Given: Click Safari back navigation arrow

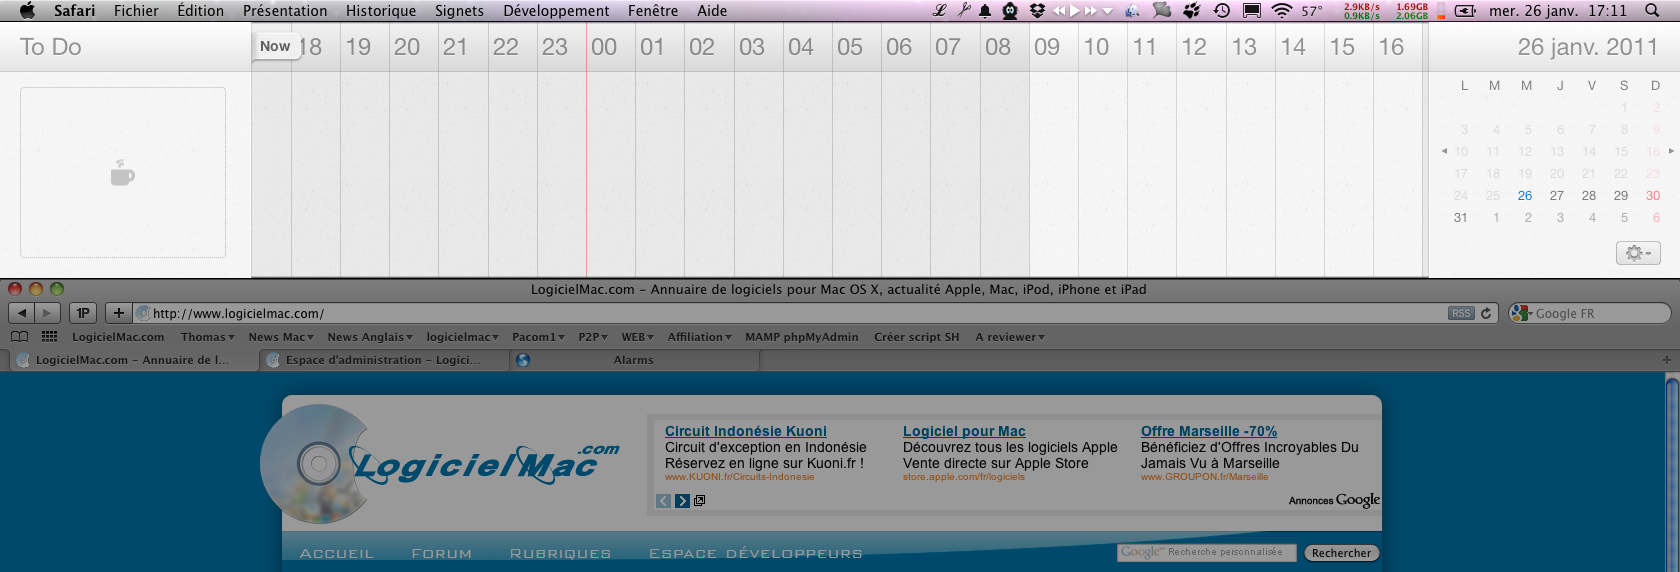Looking at the screenshot, I should click(22, 313).
